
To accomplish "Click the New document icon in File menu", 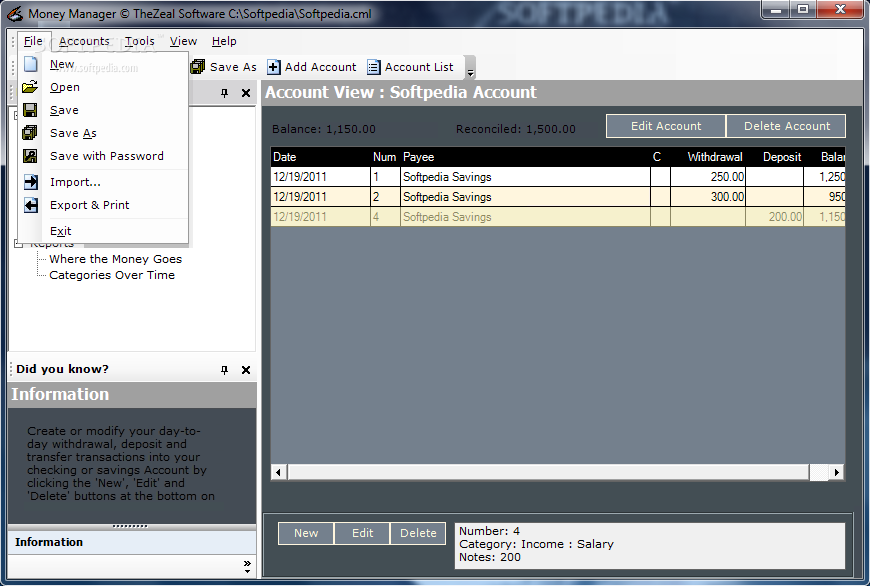I will click(31, 64).
